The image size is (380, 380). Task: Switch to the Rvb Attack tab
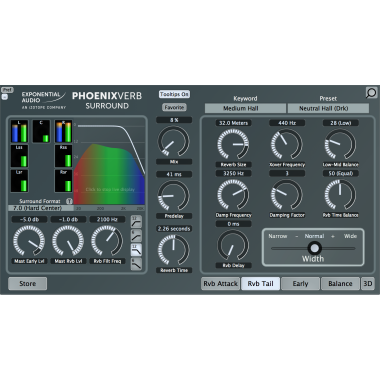pos(220,284)
